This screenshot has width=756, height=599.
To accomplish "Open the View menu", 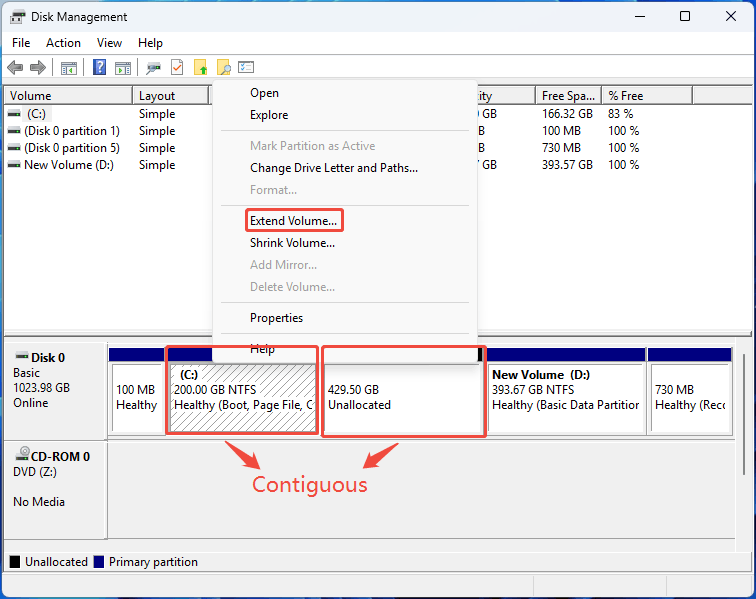I will click(109, 43).
